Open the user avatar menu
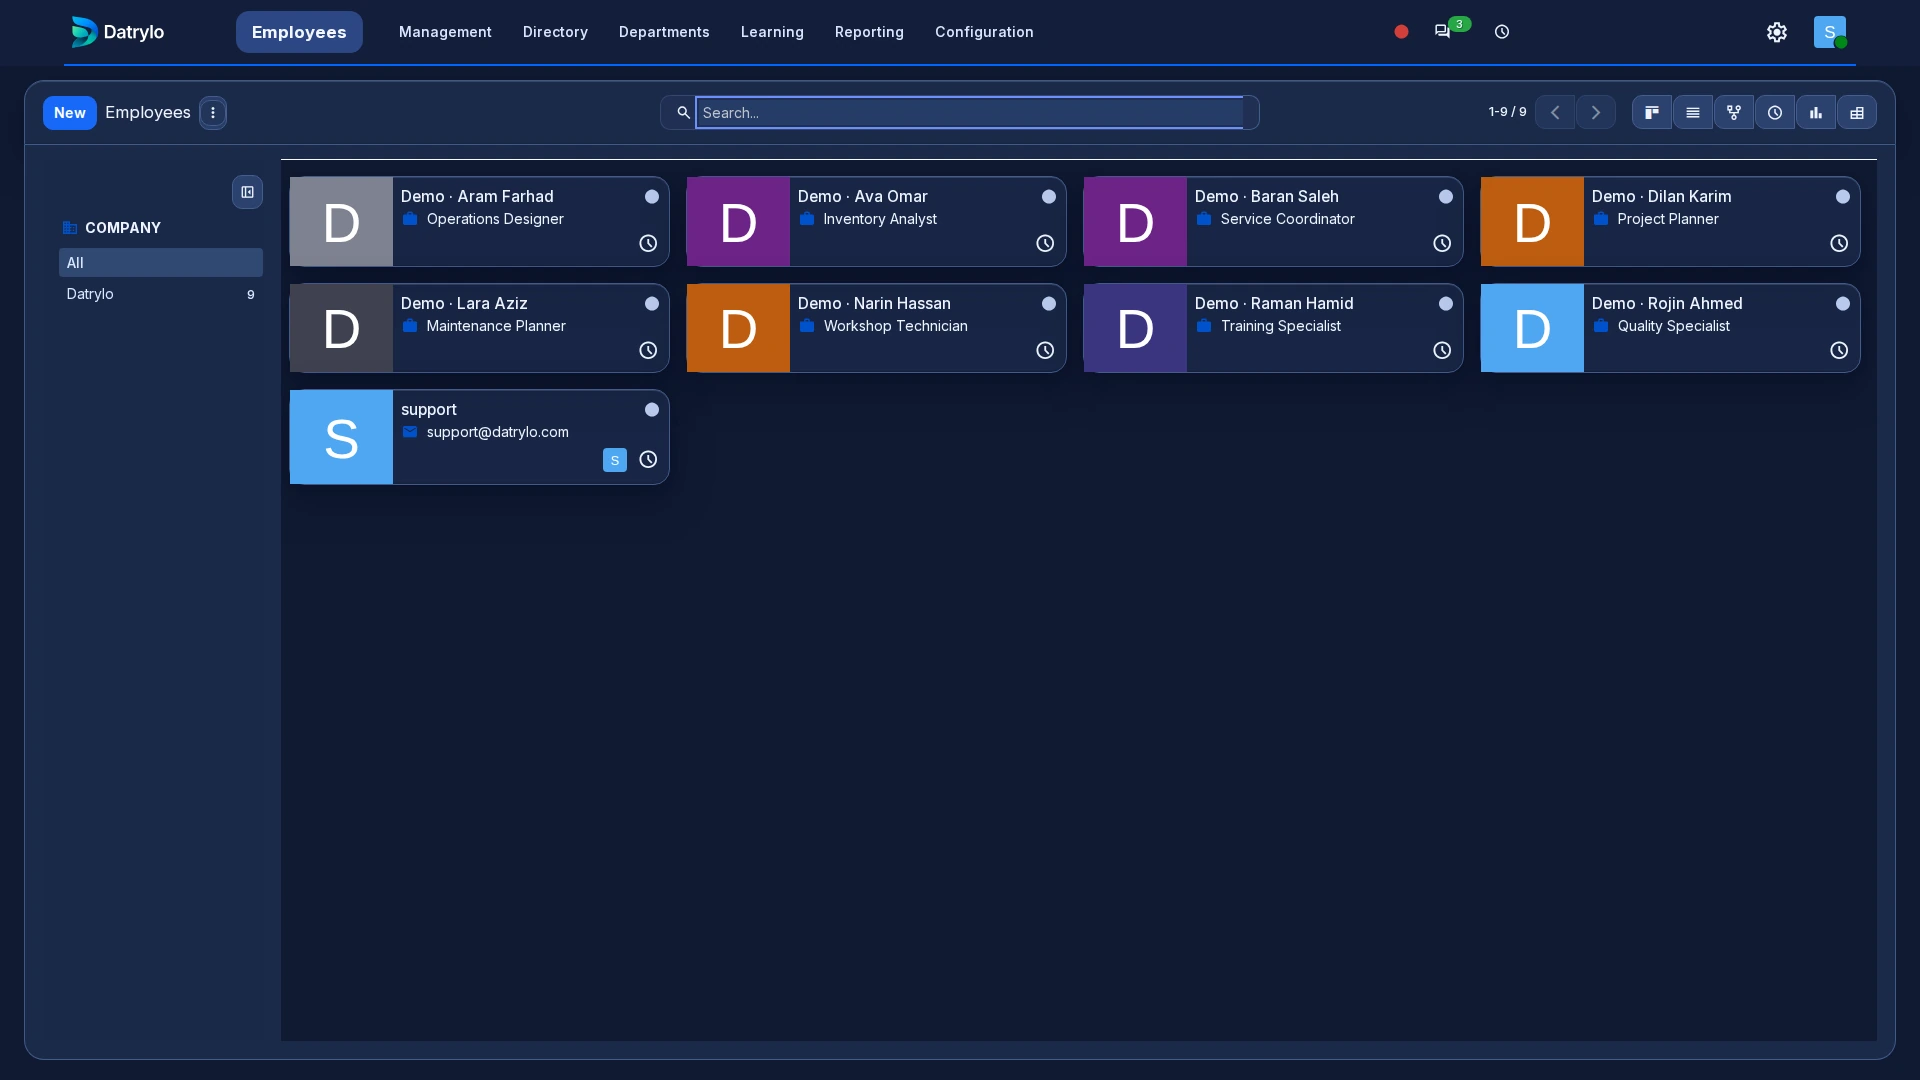Screen dimensions: 1920x1080 (1830, 32)
